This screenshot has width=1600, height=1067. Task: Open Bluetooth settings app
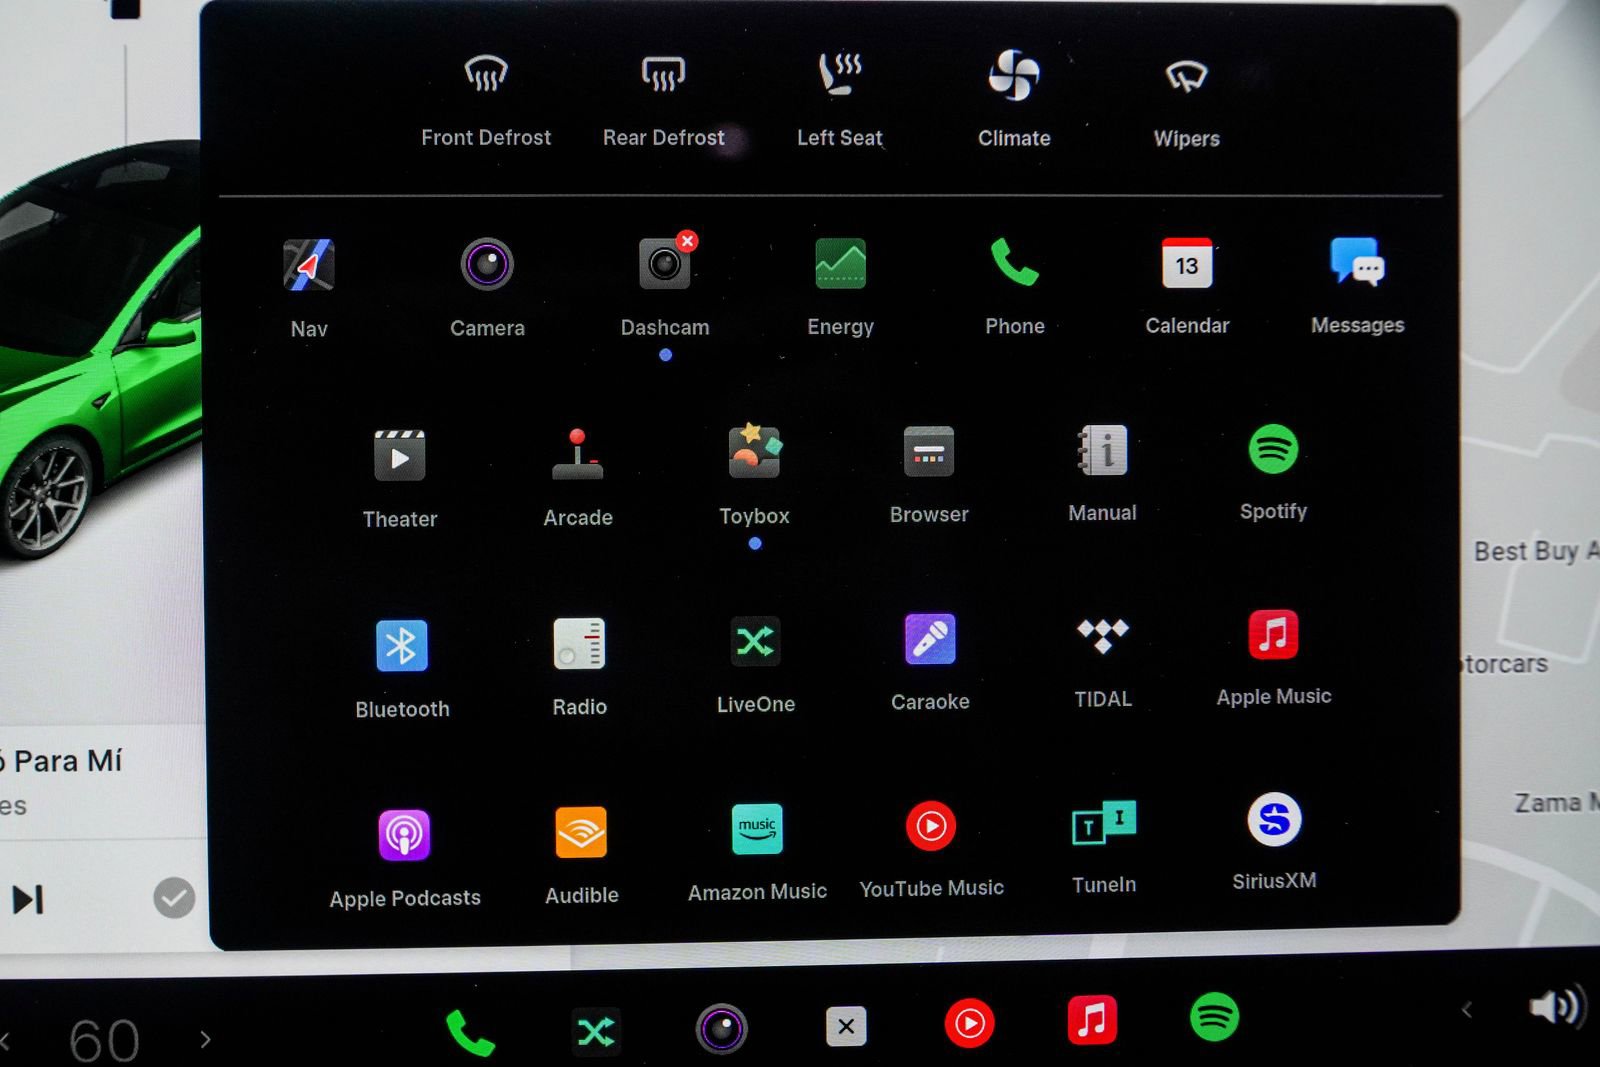point(402,668)
